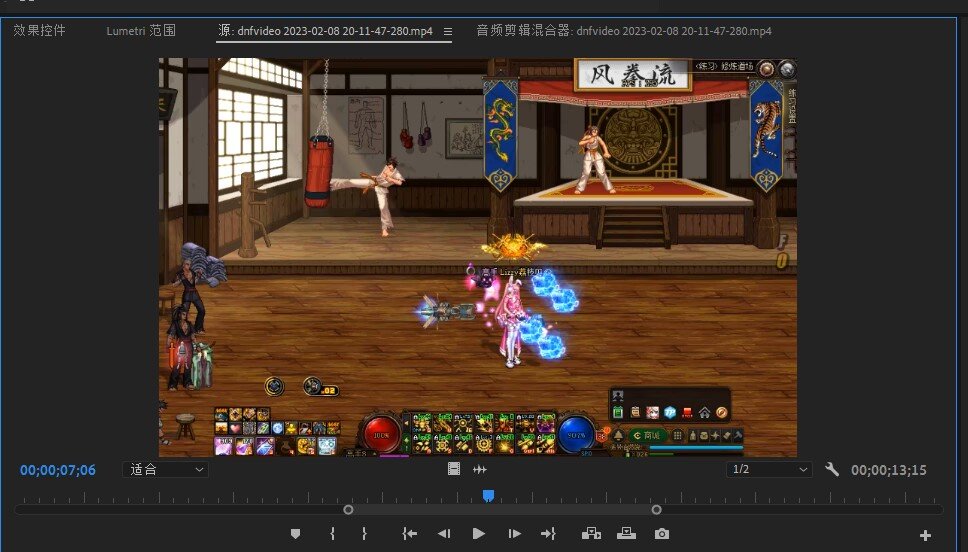968x552 pixels.
Task: Open the 1/2 playback resolution dropdown
Action: 769,469
